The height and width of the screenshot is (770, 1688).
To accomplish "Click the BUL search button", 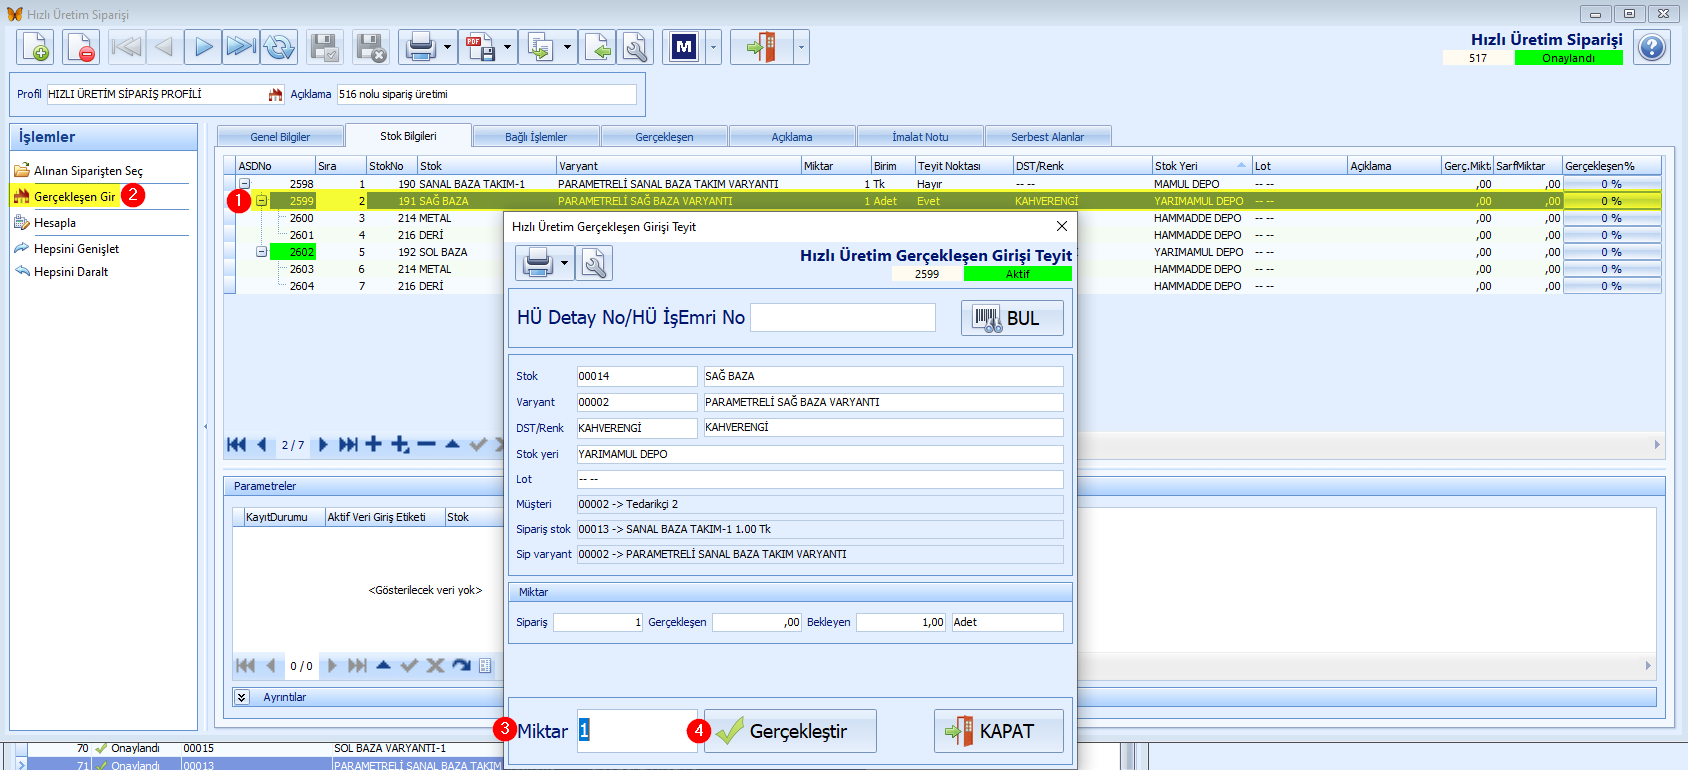I will click(x=1012, y=318).
